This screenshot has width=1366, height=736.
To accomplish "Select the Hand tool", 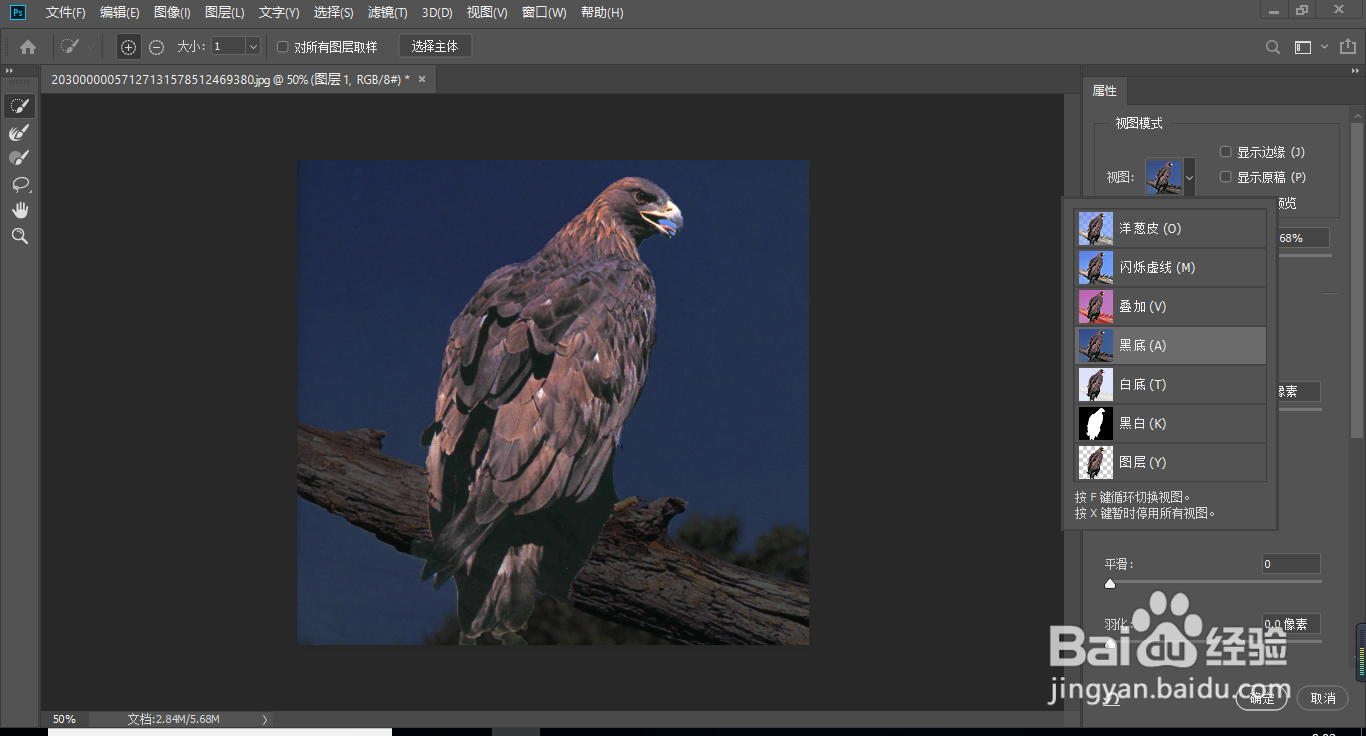I will pyautogui.click(x=19, y=210).
